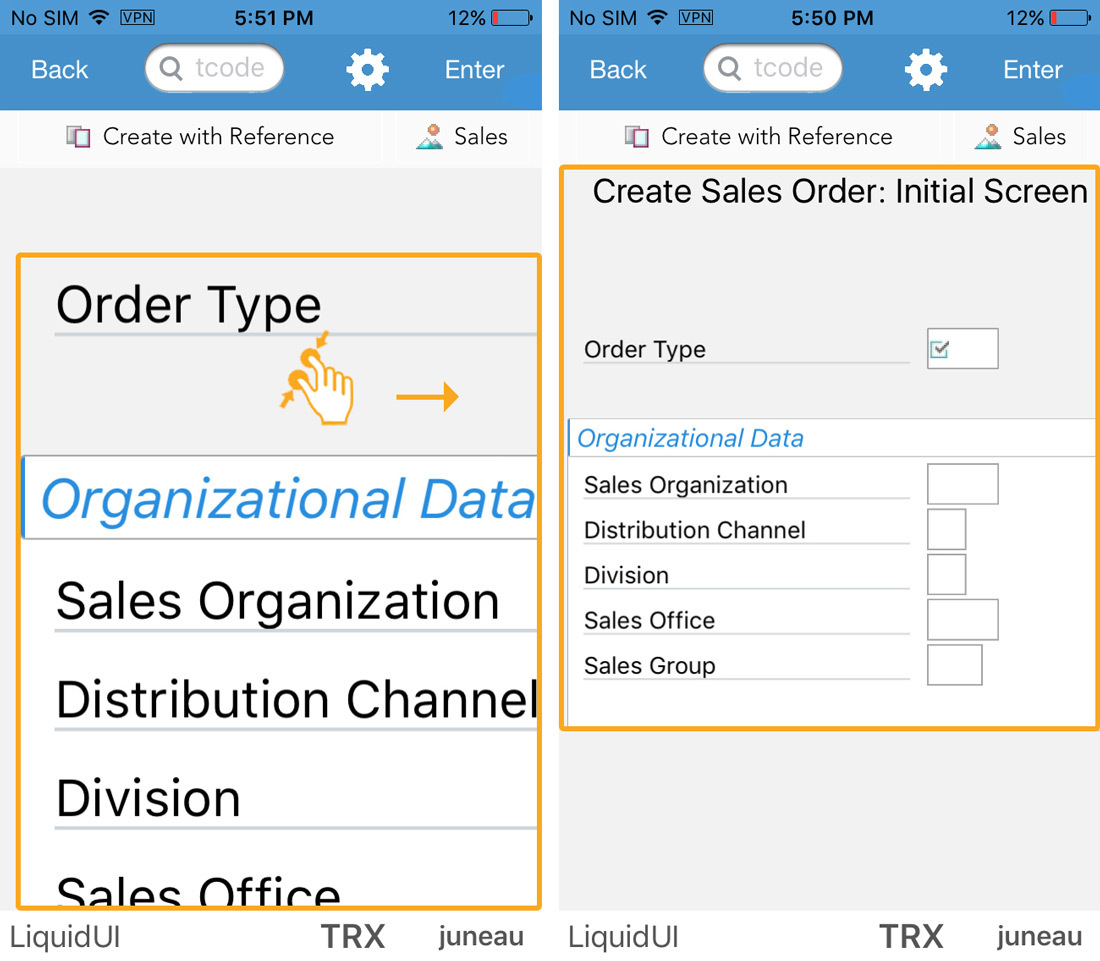Click the search magnifier in left tcode box
This screenshot has width=1100, height=961.
[x=171, y=69]
